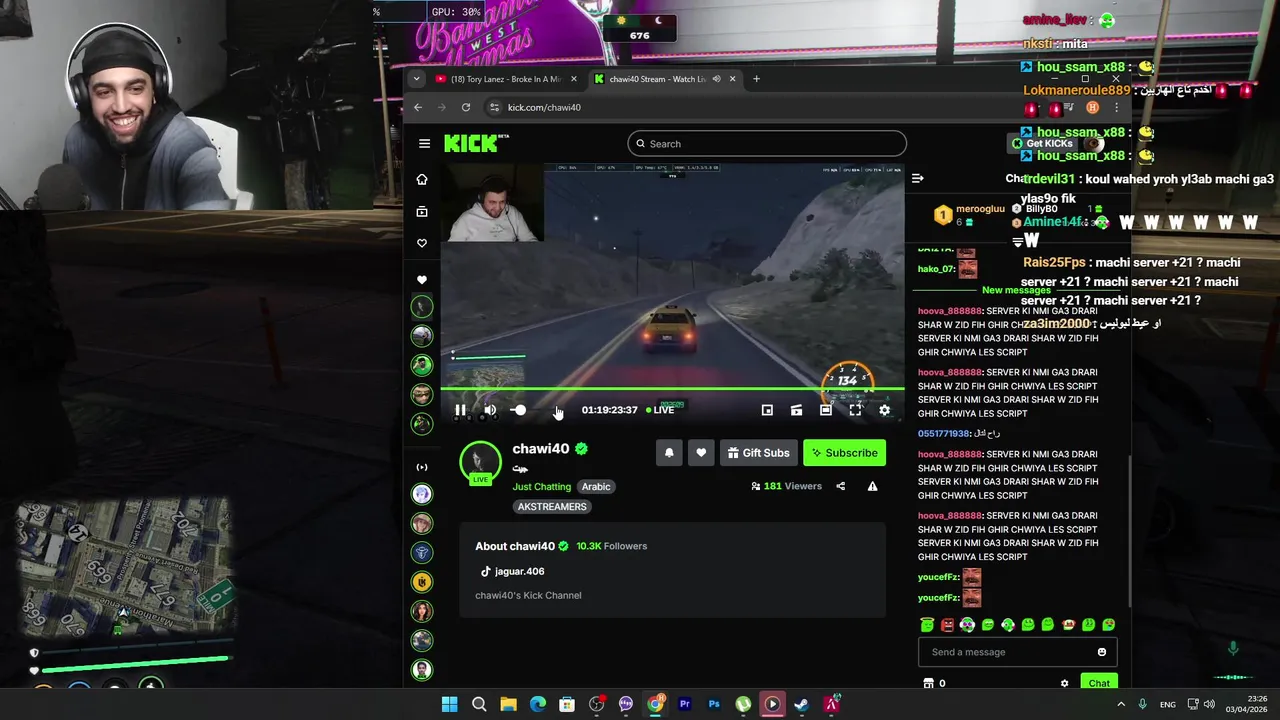Image resolution: width=1280 pixels, height=720 pixels.
Task: Open ENG language input switcher
Action: pos(1168,704)
